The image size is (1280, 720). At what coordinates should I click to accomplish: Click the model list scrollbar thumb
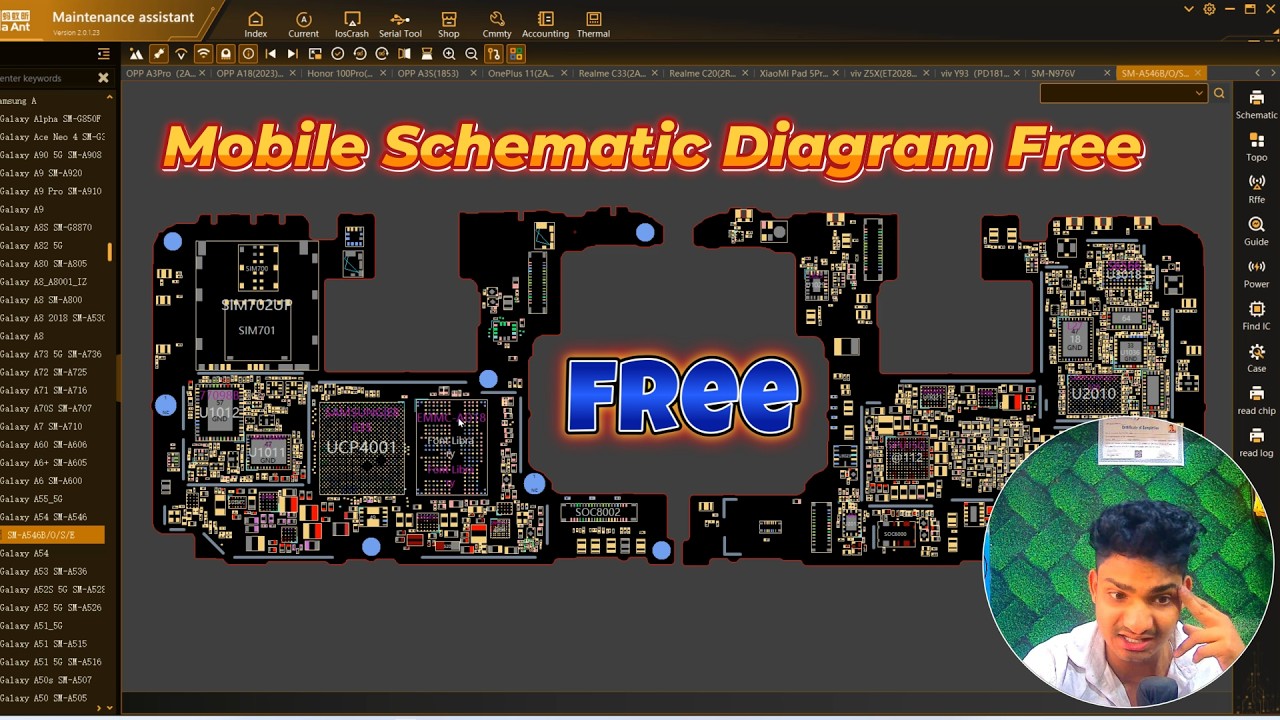click(110, 251)
